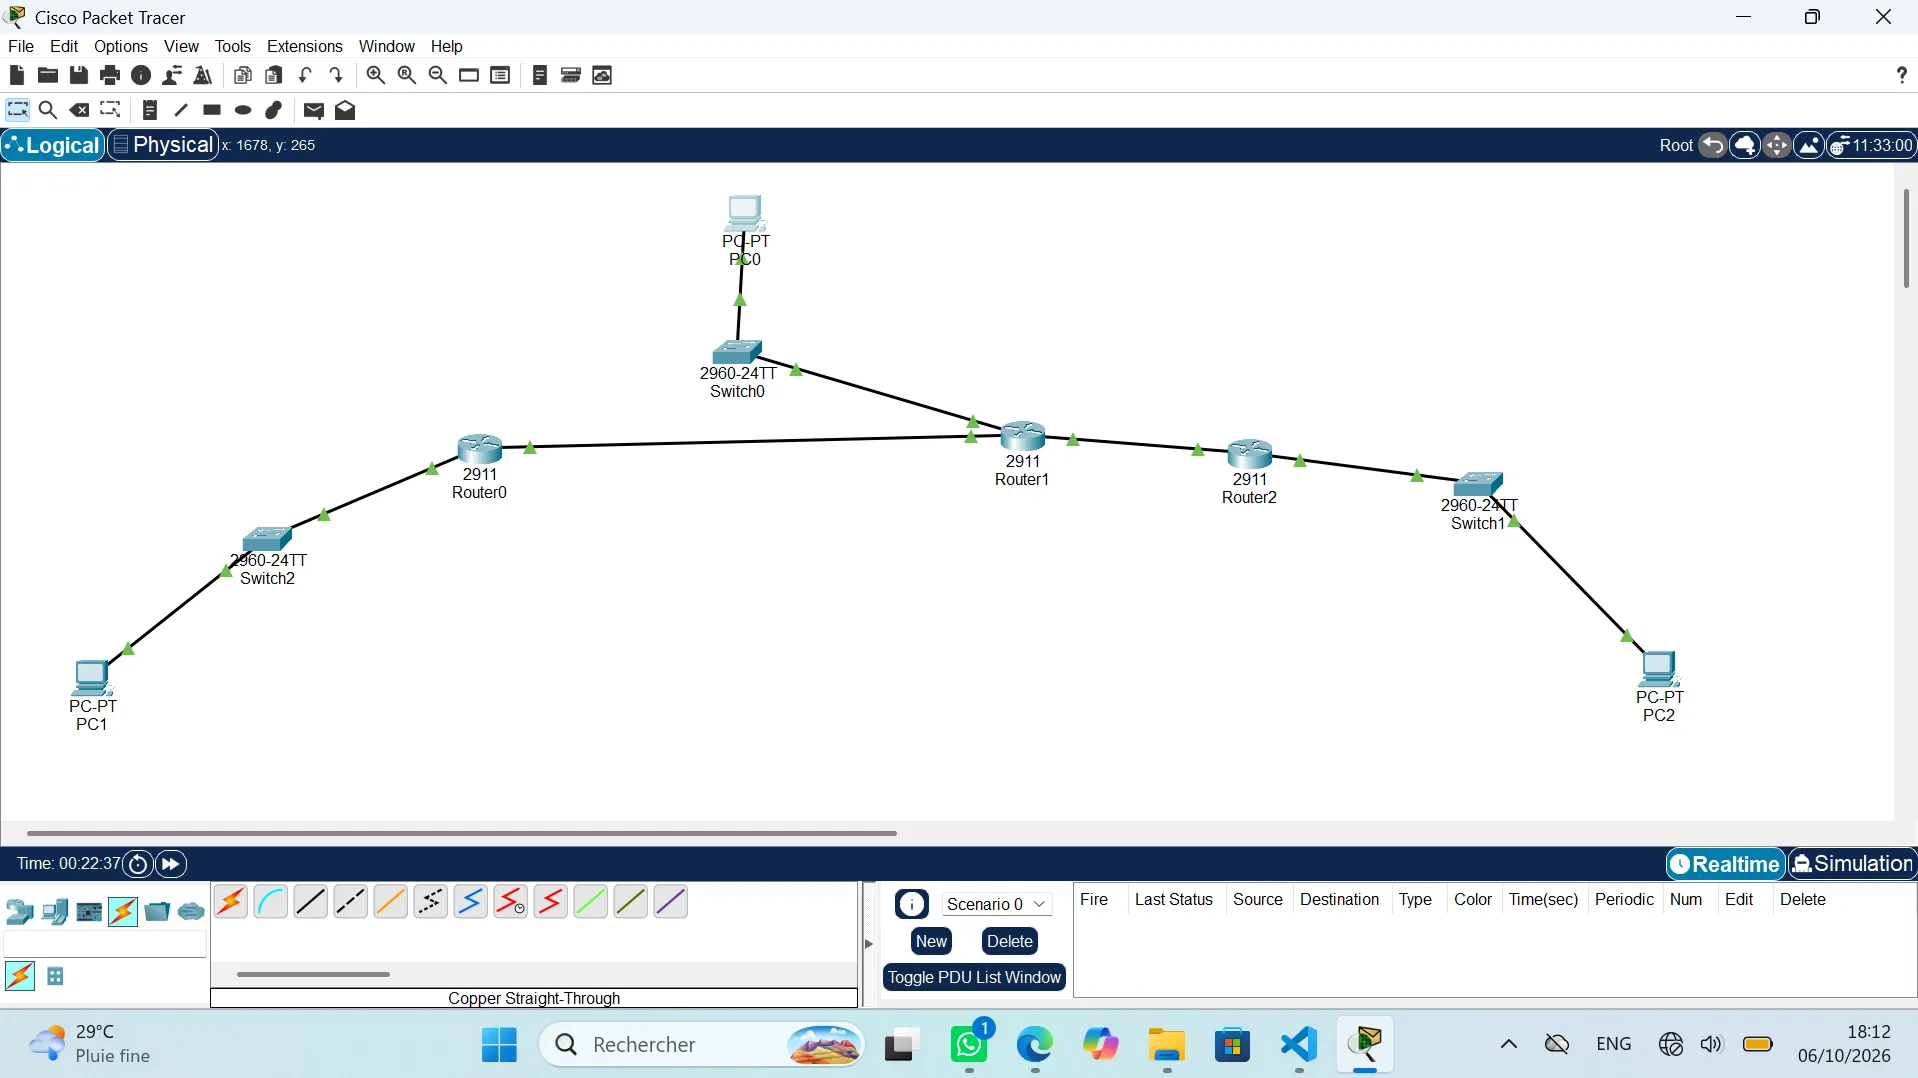
Task: Select the Delete tool icon
Action: point(79,110)
